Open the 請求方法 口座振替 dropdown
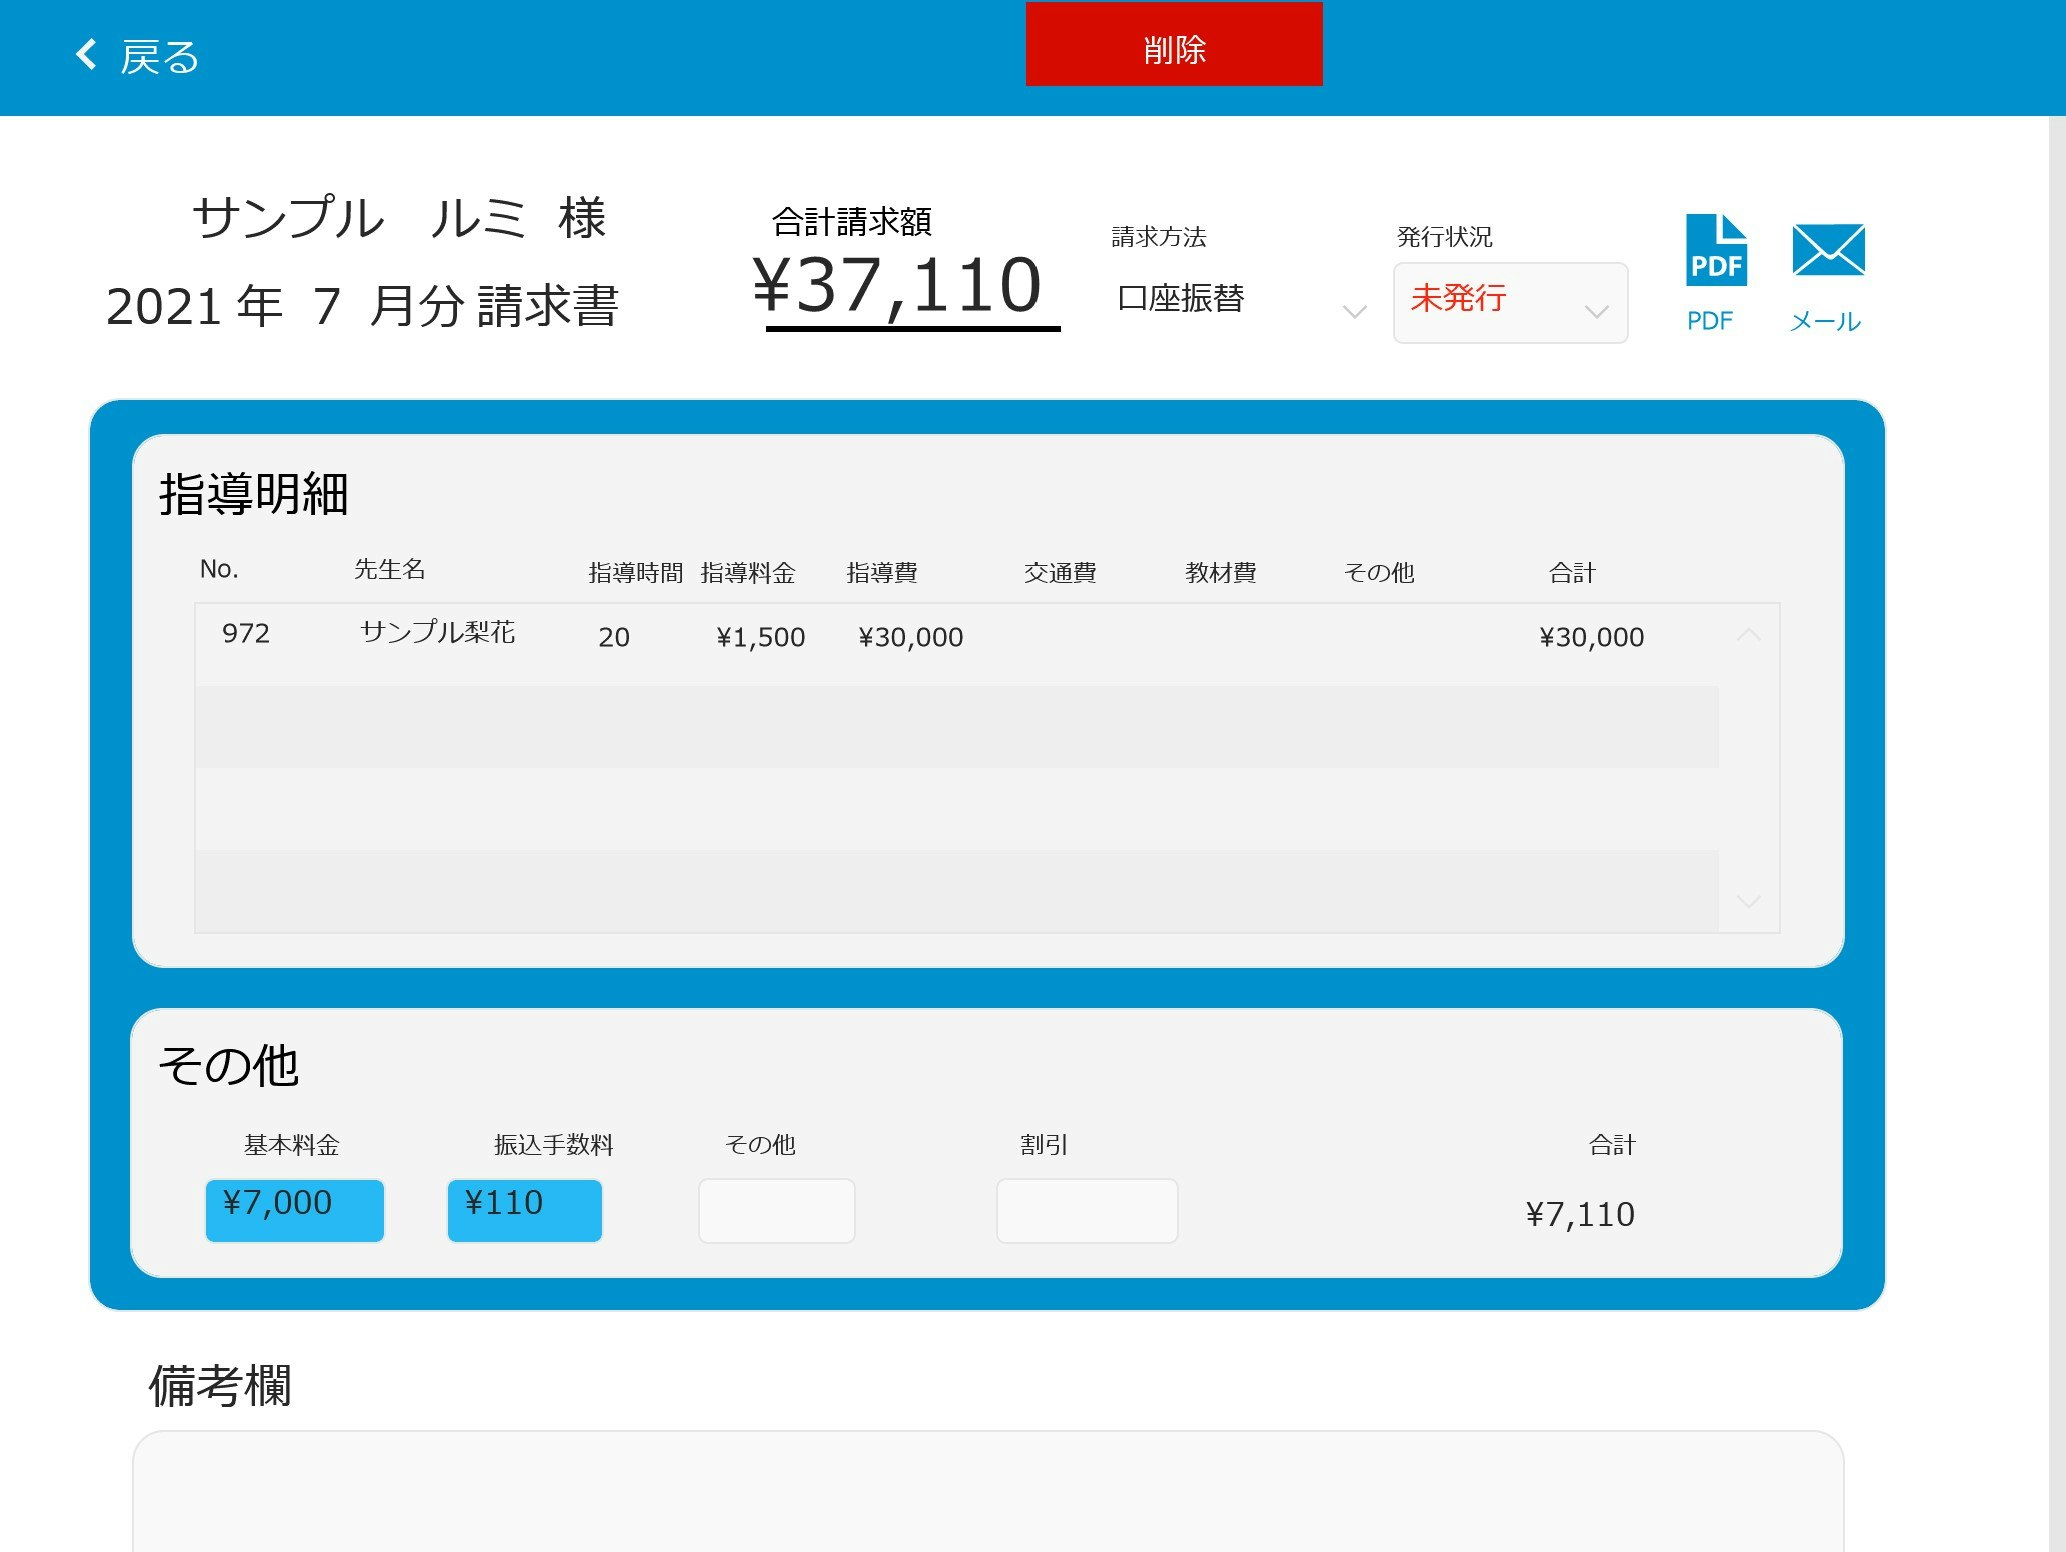The height and width of the screenshot is (1552, 2066). (x=1240, y=300)
